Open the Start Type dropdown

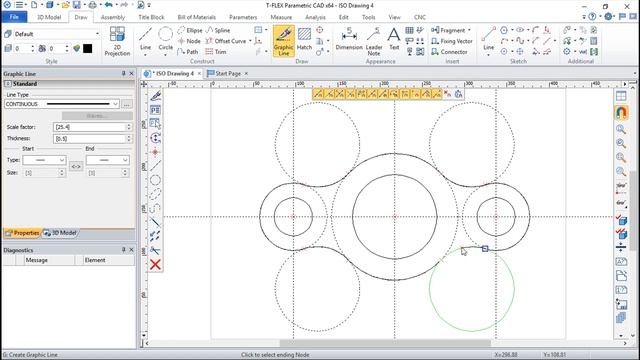click(44, 160)
